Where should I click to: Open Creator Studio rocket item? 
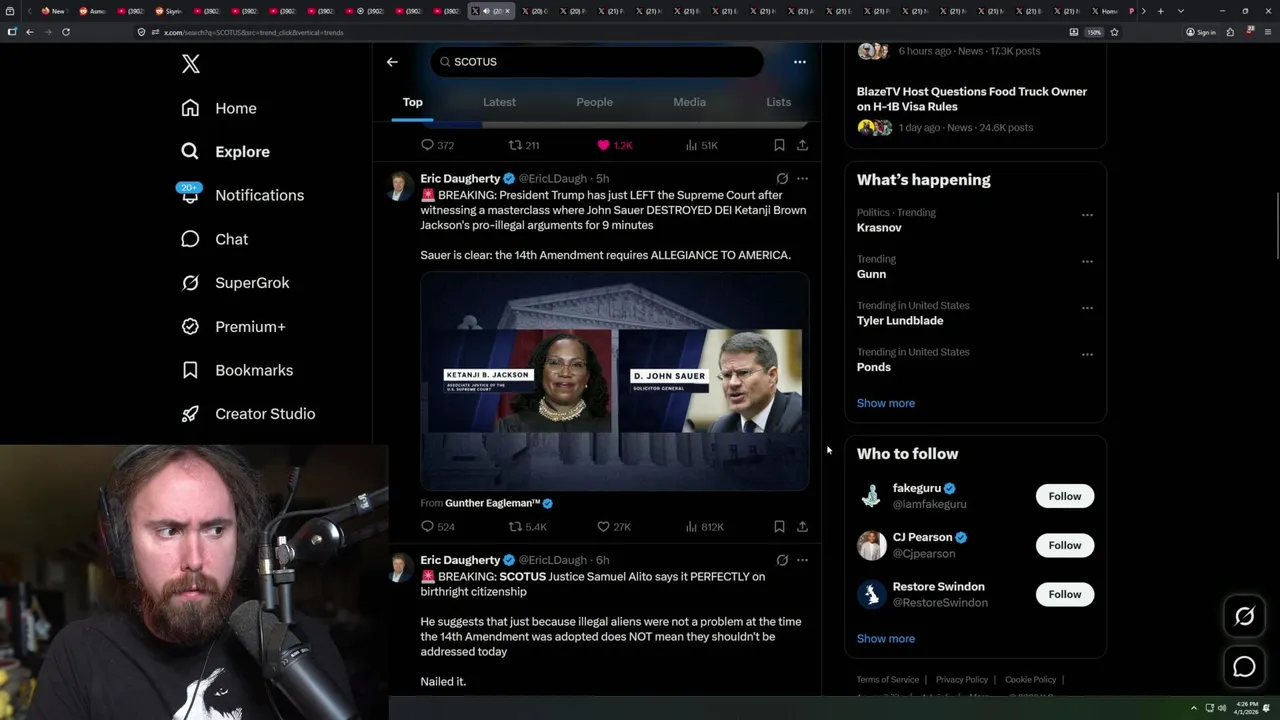tap(248, 414)
